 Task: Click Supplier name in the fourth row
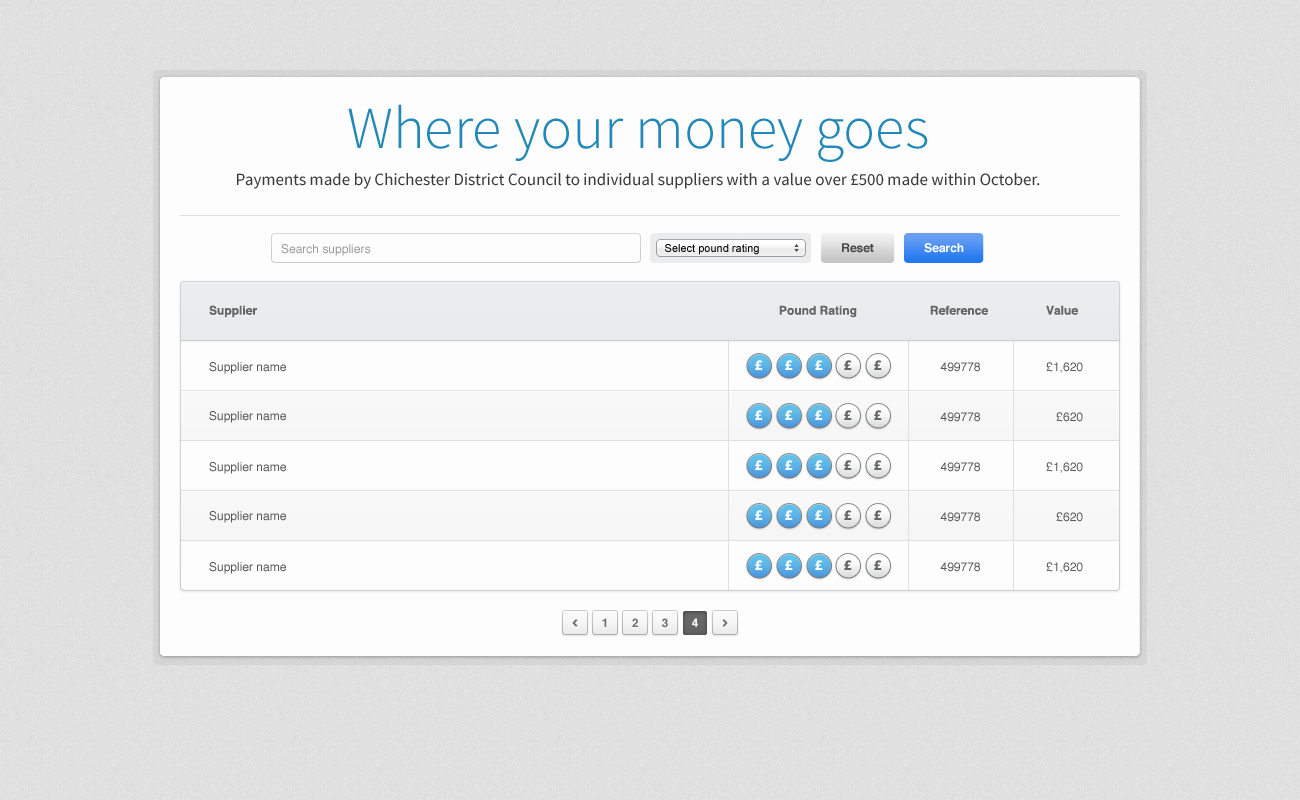pos(248,516)
